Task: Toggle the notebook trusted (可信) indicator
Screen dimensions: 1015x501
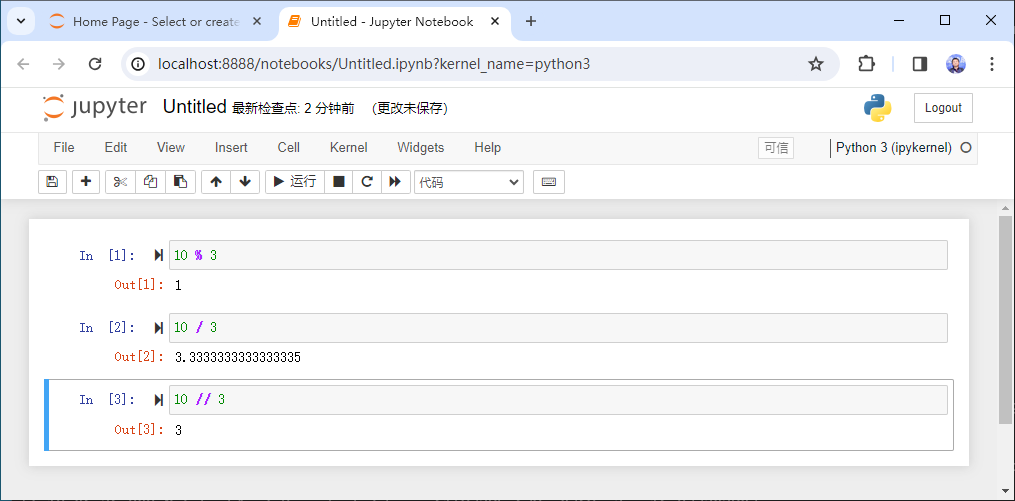Action: 776,148
